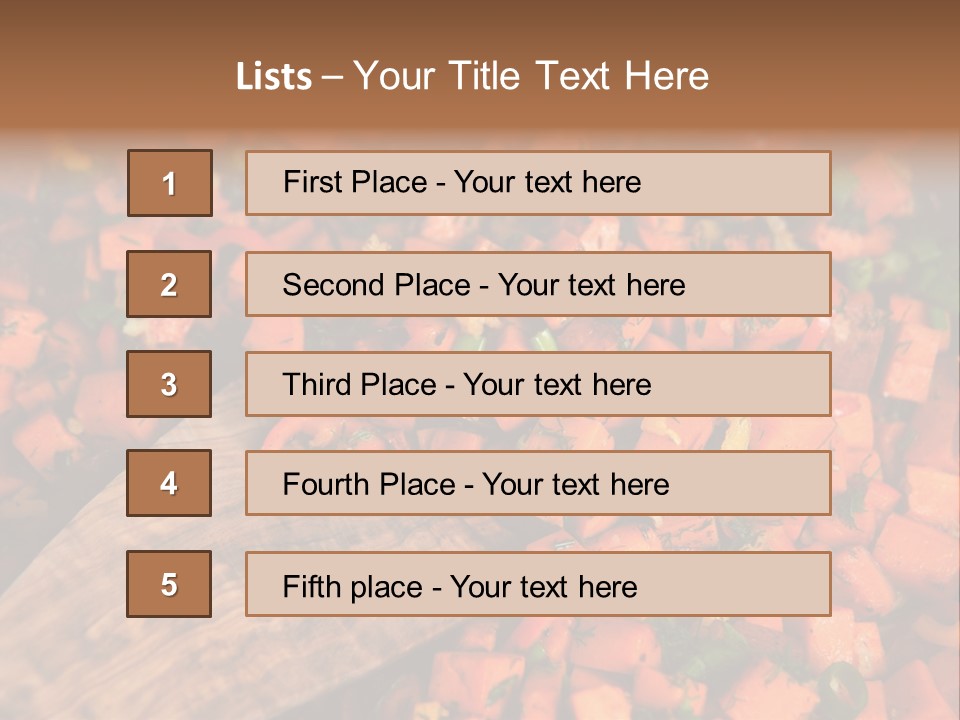Click the bold word 'Lists' in title
960x720 pixels.
[274, 77]
